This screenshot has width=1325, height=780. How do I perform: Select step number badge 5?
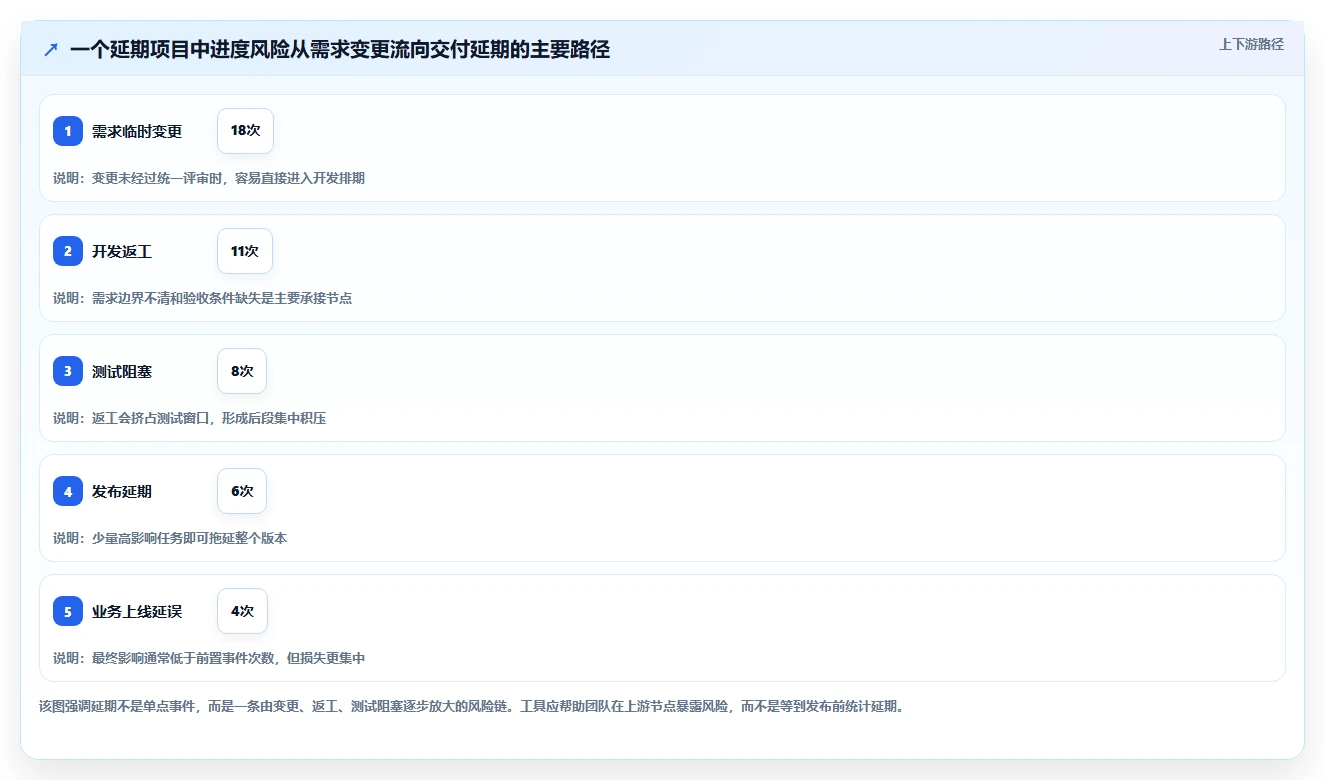click(68, 611)
